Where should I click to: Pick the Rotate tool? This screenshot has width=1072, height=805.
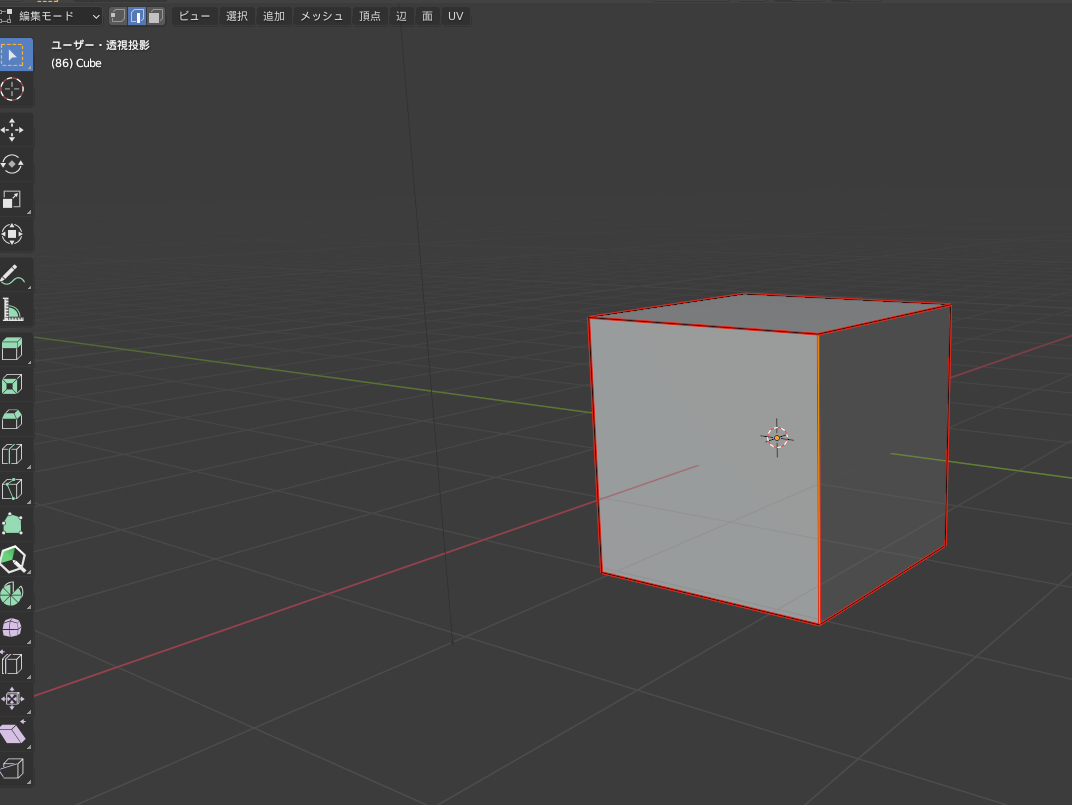coord(13,165)
